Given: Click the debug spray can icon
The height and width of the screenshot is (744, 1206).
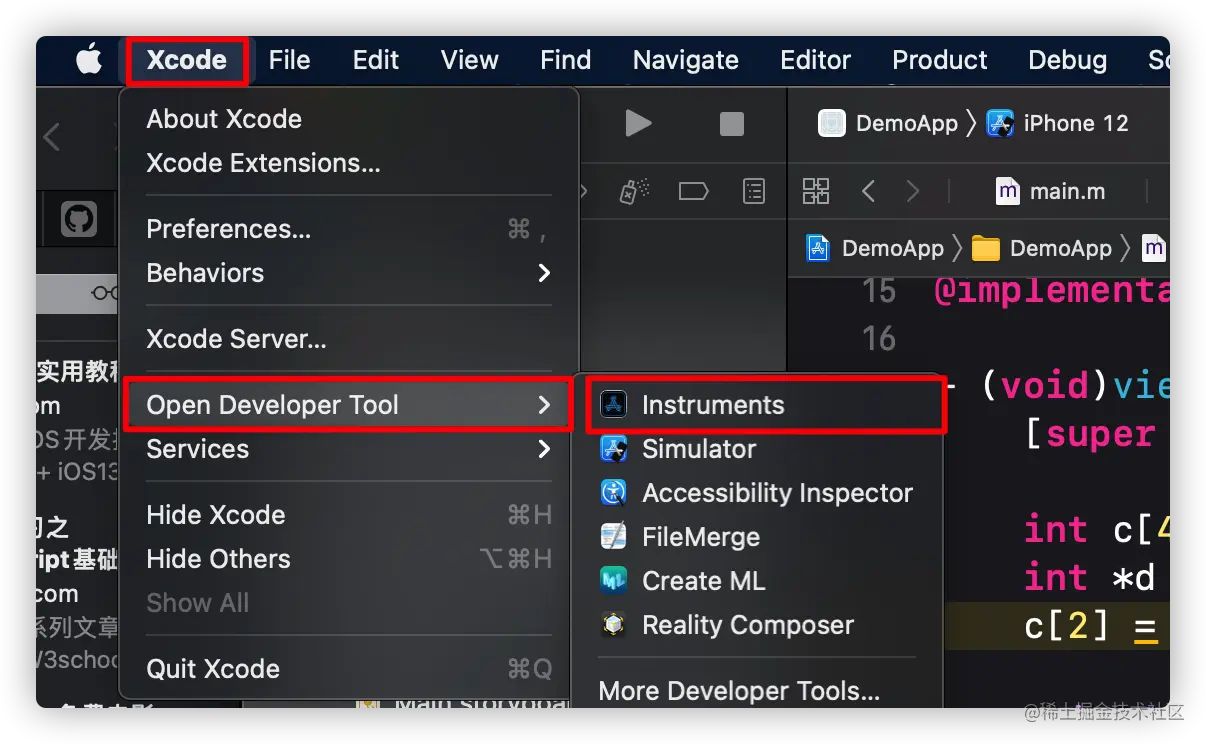Looking at the screenshot, I should click(634, 191).
